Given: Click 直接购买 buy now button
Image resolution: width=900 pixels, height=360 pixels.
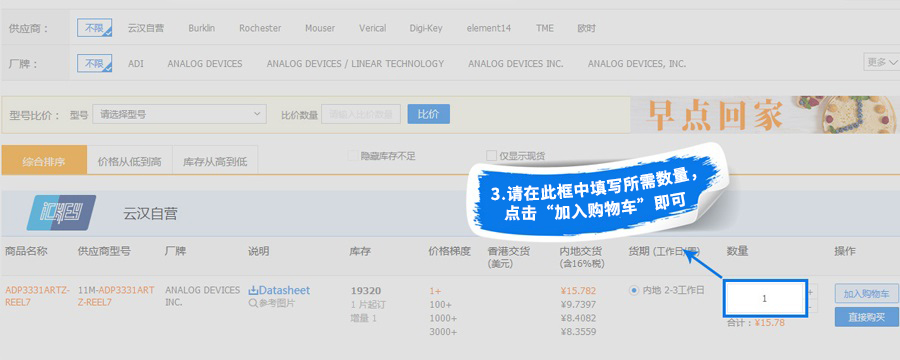Looking at the screenshot, I should 867,317.
